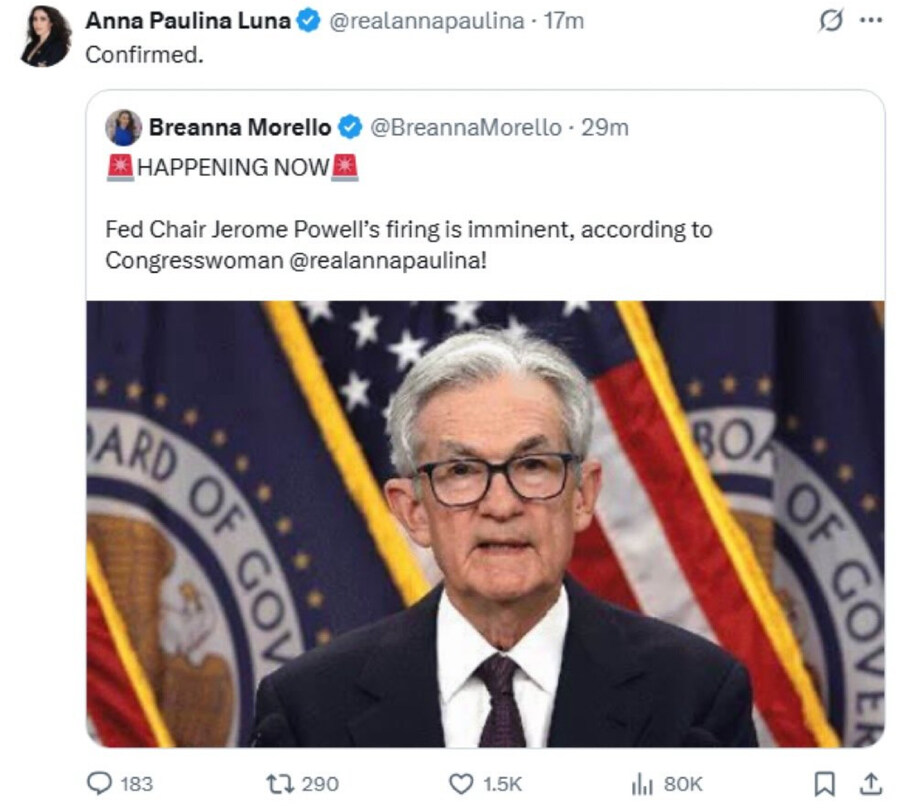Open Breanna Morello's small avatar
900x808 pixels.
coord(123,127)
